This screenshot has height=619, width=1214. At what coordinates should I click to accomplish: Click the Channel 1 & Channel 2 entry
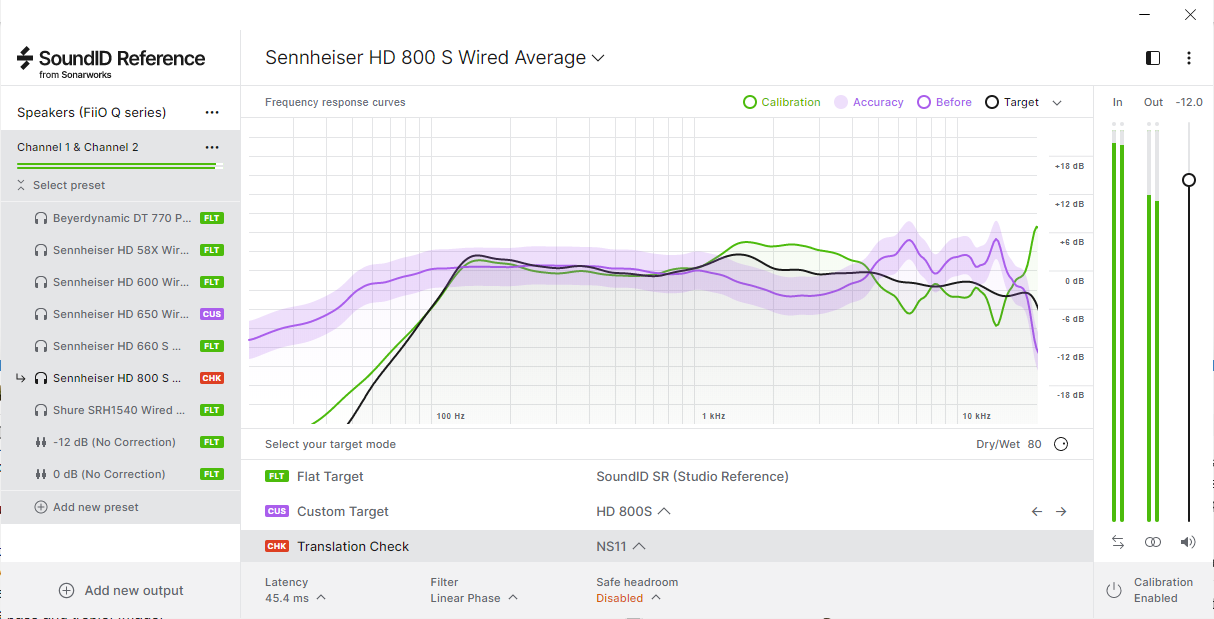[78, 147]
